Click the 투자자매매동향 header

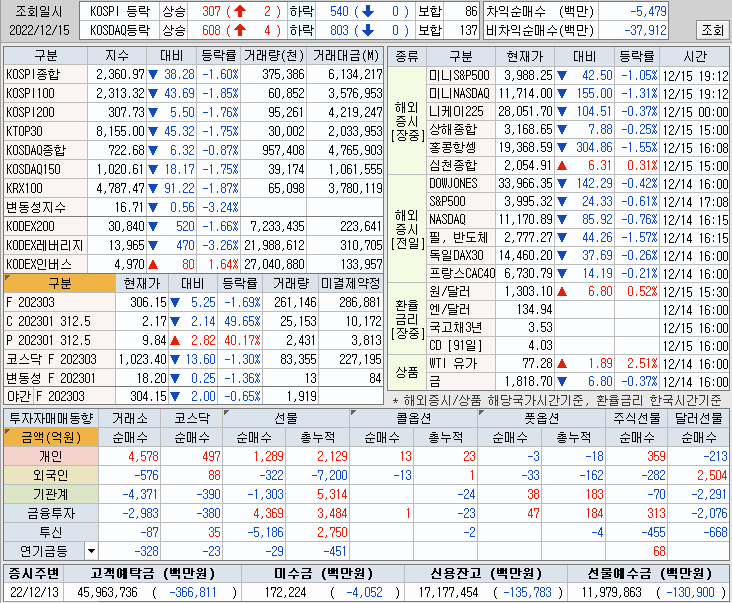tap(51, 418)
